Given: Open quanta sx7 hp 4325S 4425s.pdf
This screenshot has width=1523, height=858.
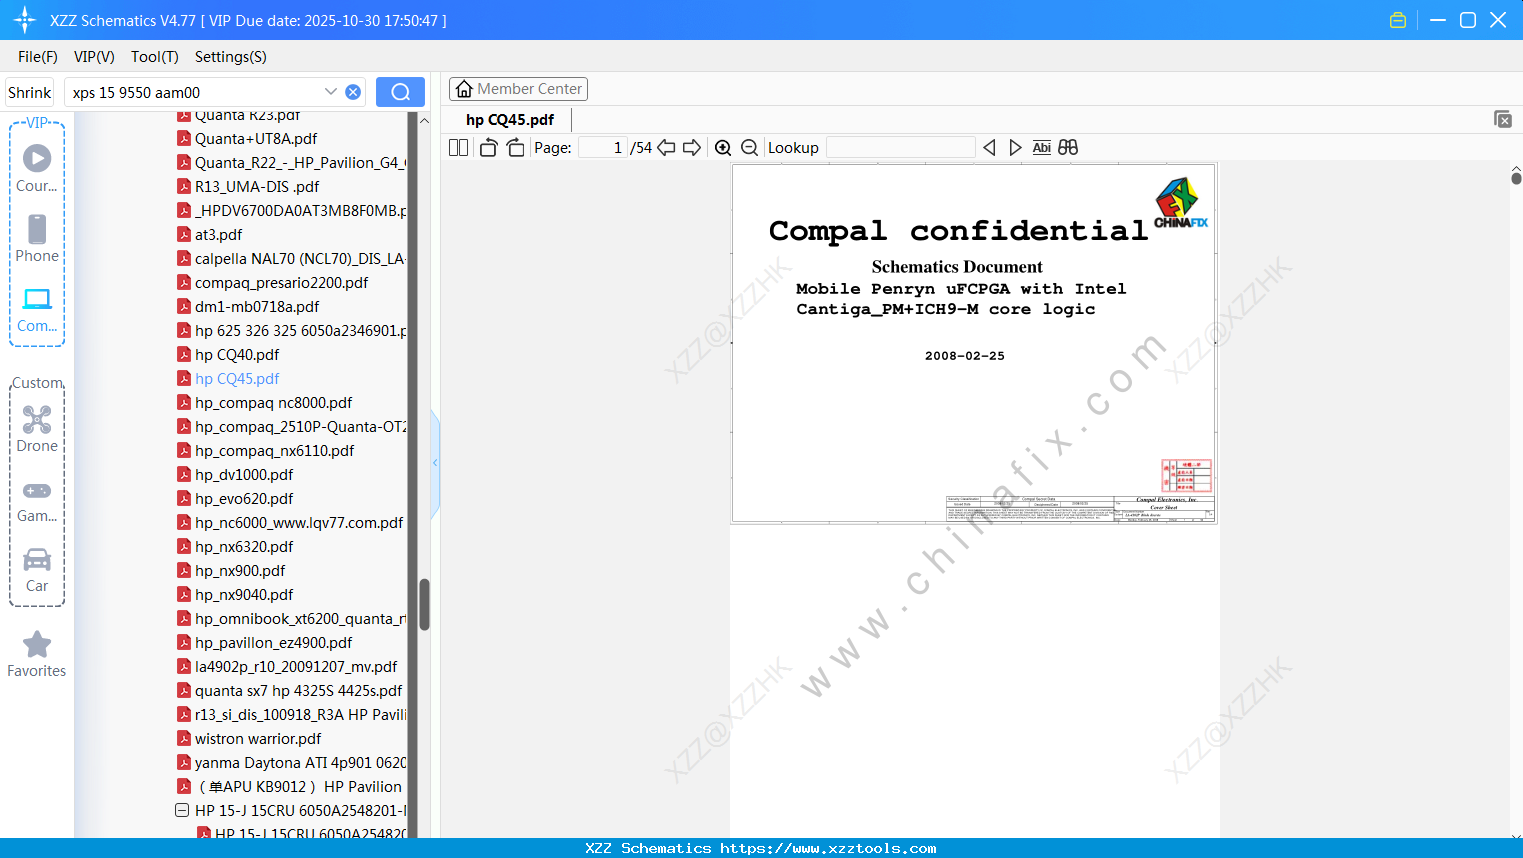Looking at the screenshot, I should click(298, 691).
